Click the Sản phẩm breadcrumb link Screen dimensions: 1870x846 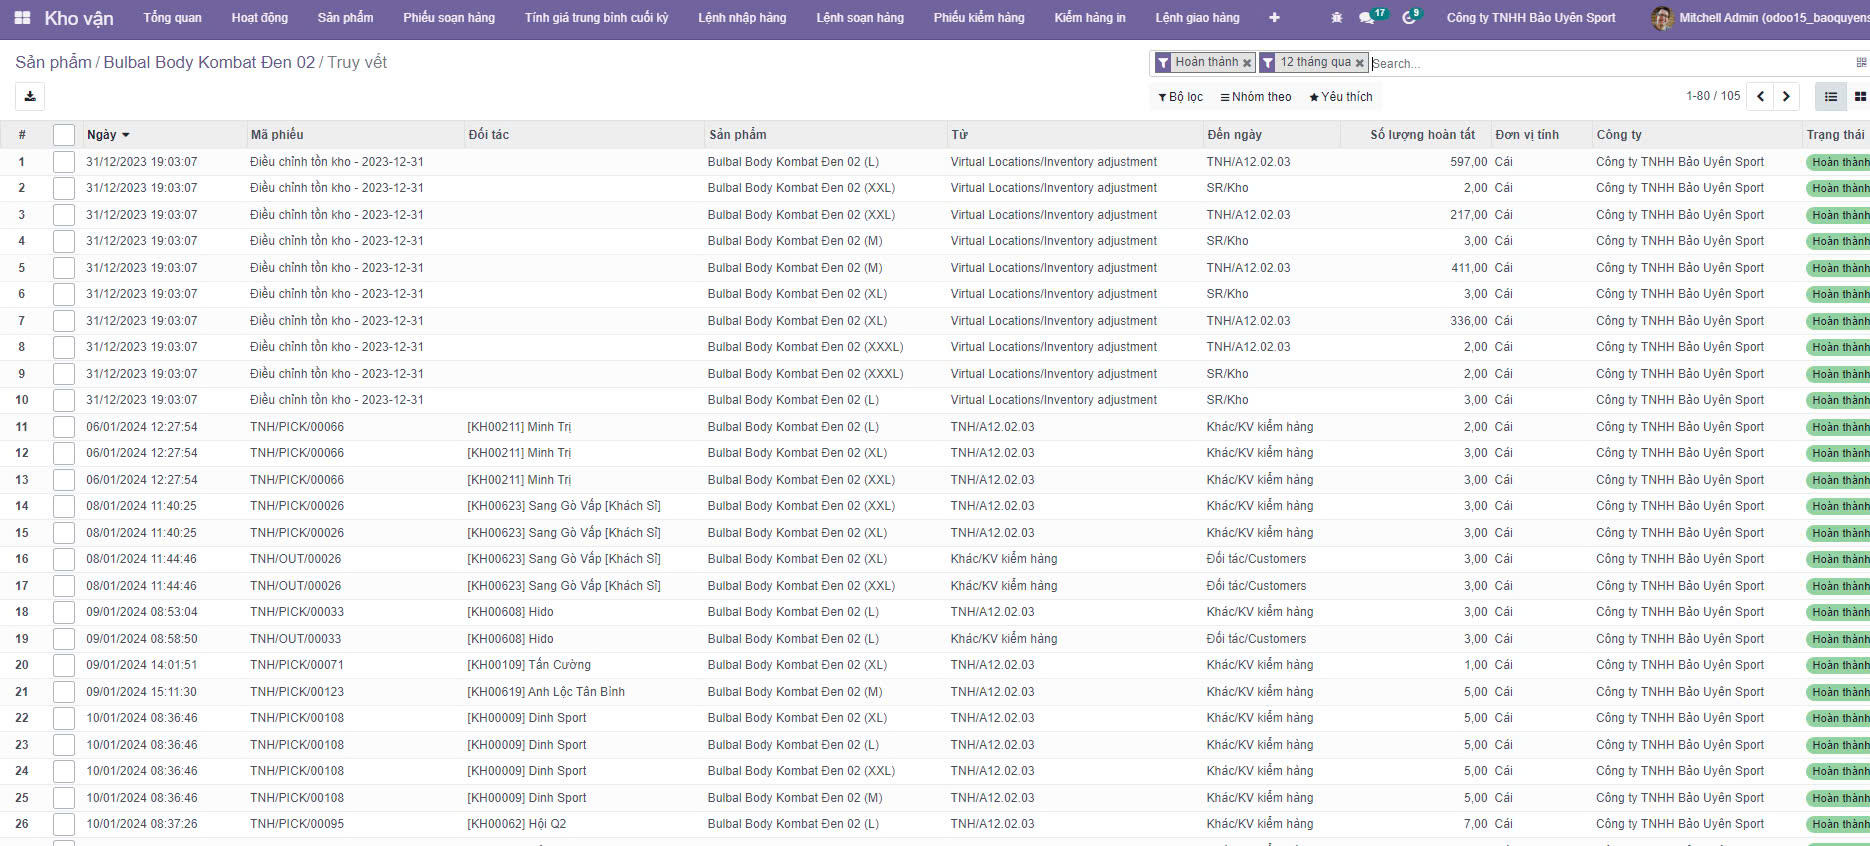pyautogui.click(x=53, y=62)
